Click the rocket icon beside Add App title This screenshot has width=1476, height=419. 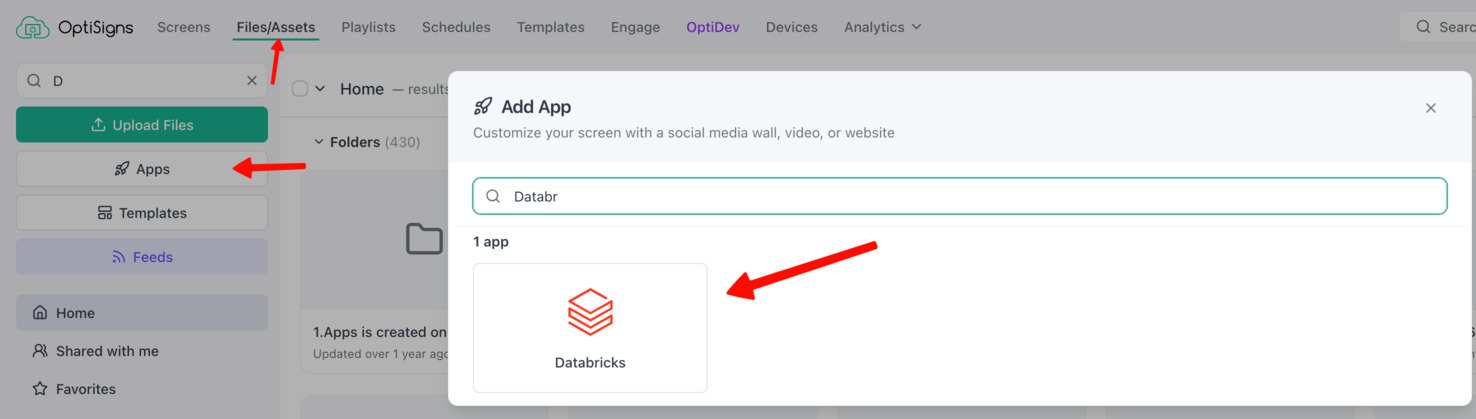pyautogui.click(x=483, y=106)
